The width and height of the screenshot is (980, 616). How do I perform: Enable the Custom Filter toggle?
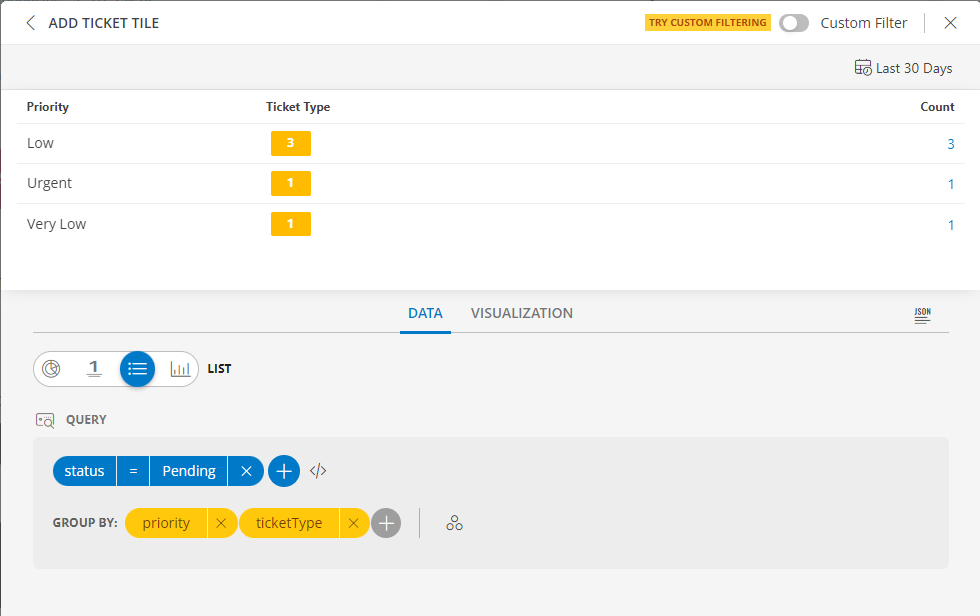point(794,22)
